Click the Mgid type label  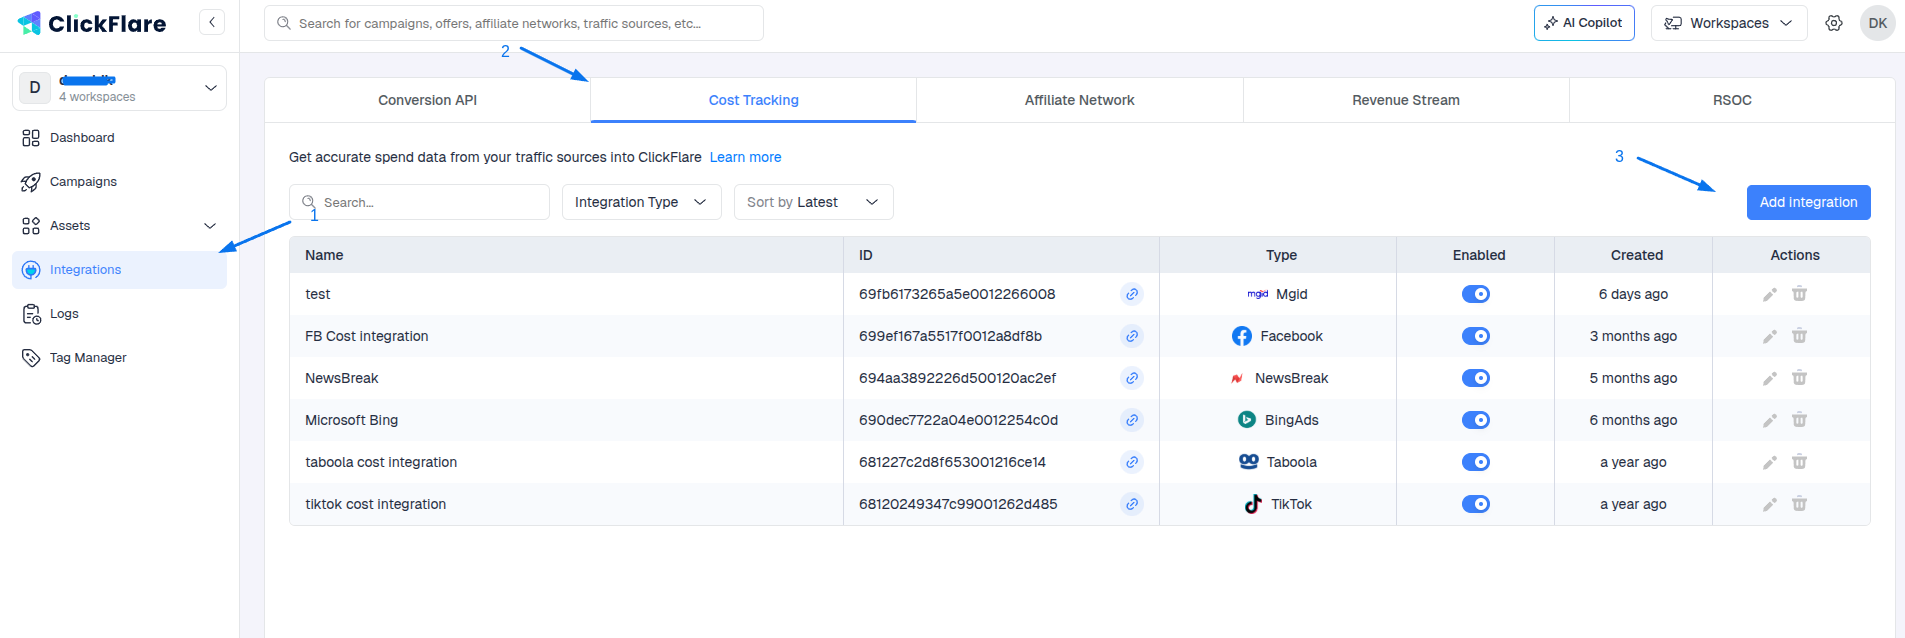(1291, 294)
